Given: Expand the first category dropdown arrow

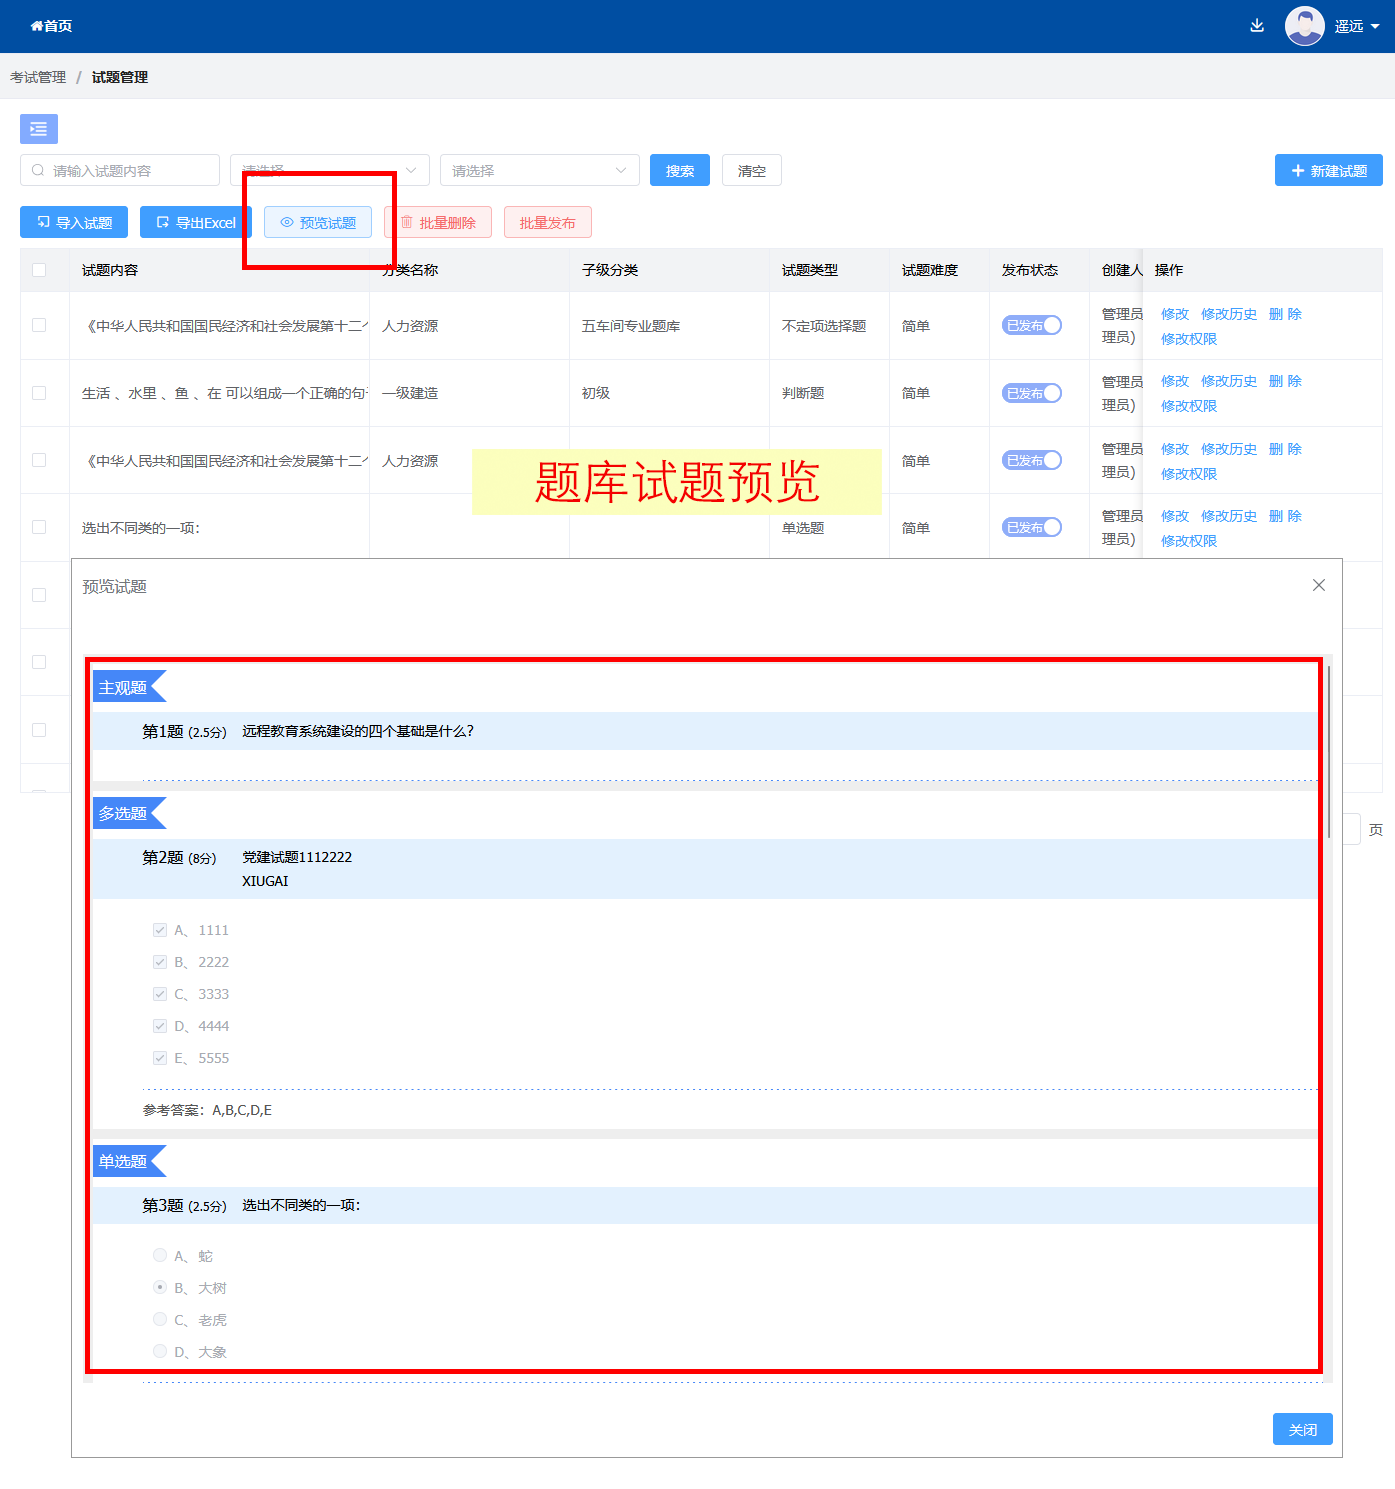Looking at the screenshot, I should point(410,171).
